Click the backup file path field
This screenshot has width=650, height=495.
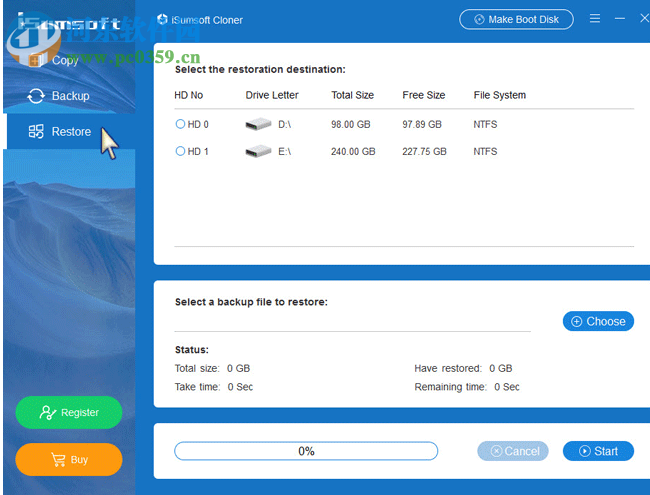point(352,322)
